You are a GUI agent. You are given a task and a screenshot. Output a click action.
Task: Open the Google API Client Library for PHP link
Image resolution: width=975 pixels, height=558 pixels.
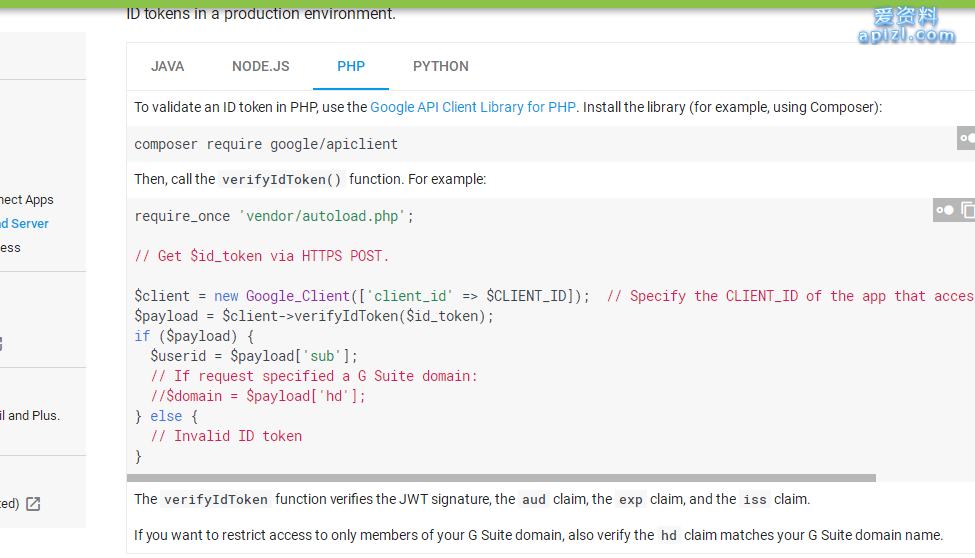tap(473, 107)
